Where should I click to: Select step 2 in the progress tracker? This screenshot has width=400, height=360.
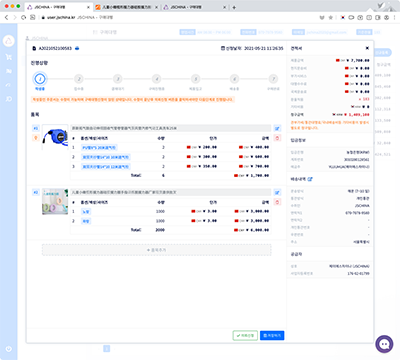[79, 79]
